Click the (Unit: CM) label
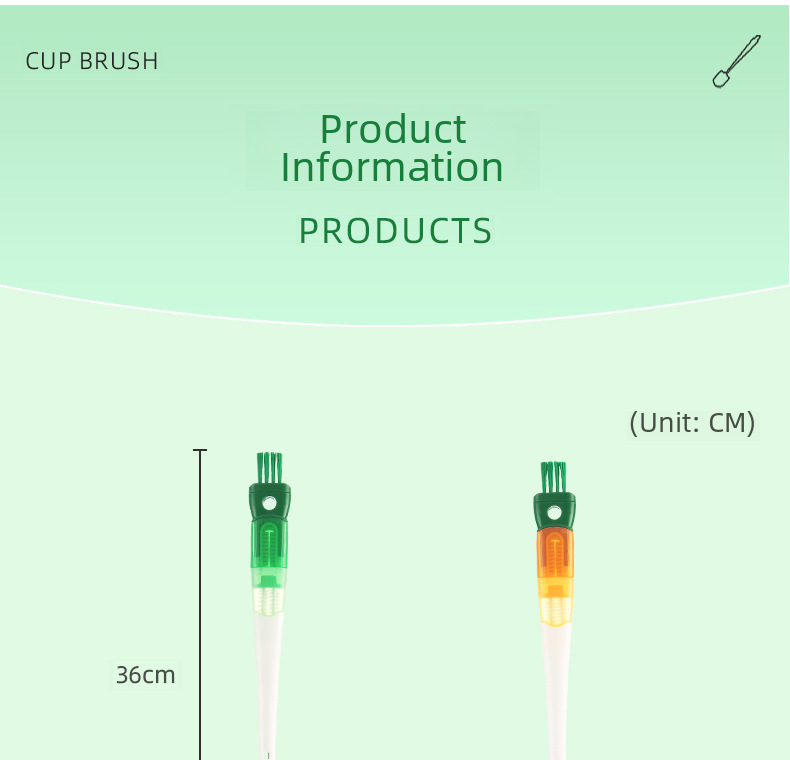This screenshot has height=760, width=790. point(692,423)
